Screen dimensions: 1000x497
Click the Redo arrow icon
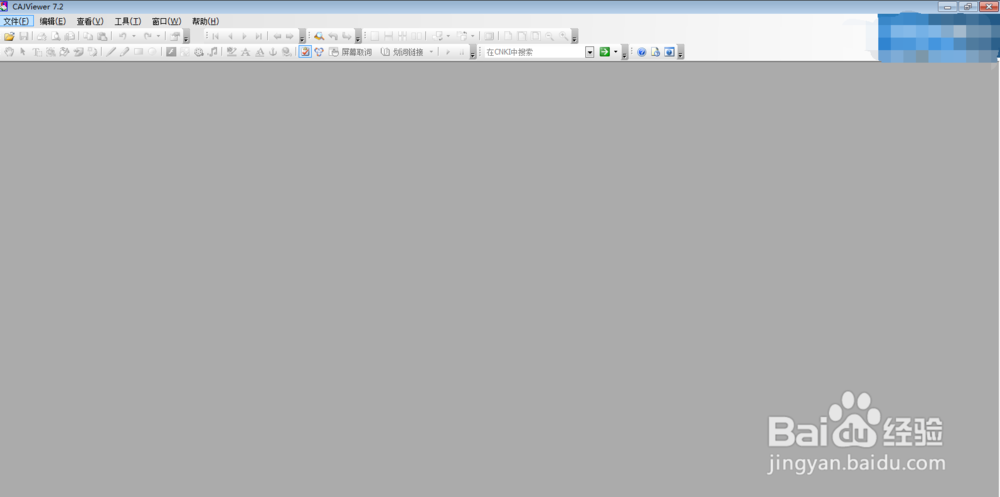147,36
